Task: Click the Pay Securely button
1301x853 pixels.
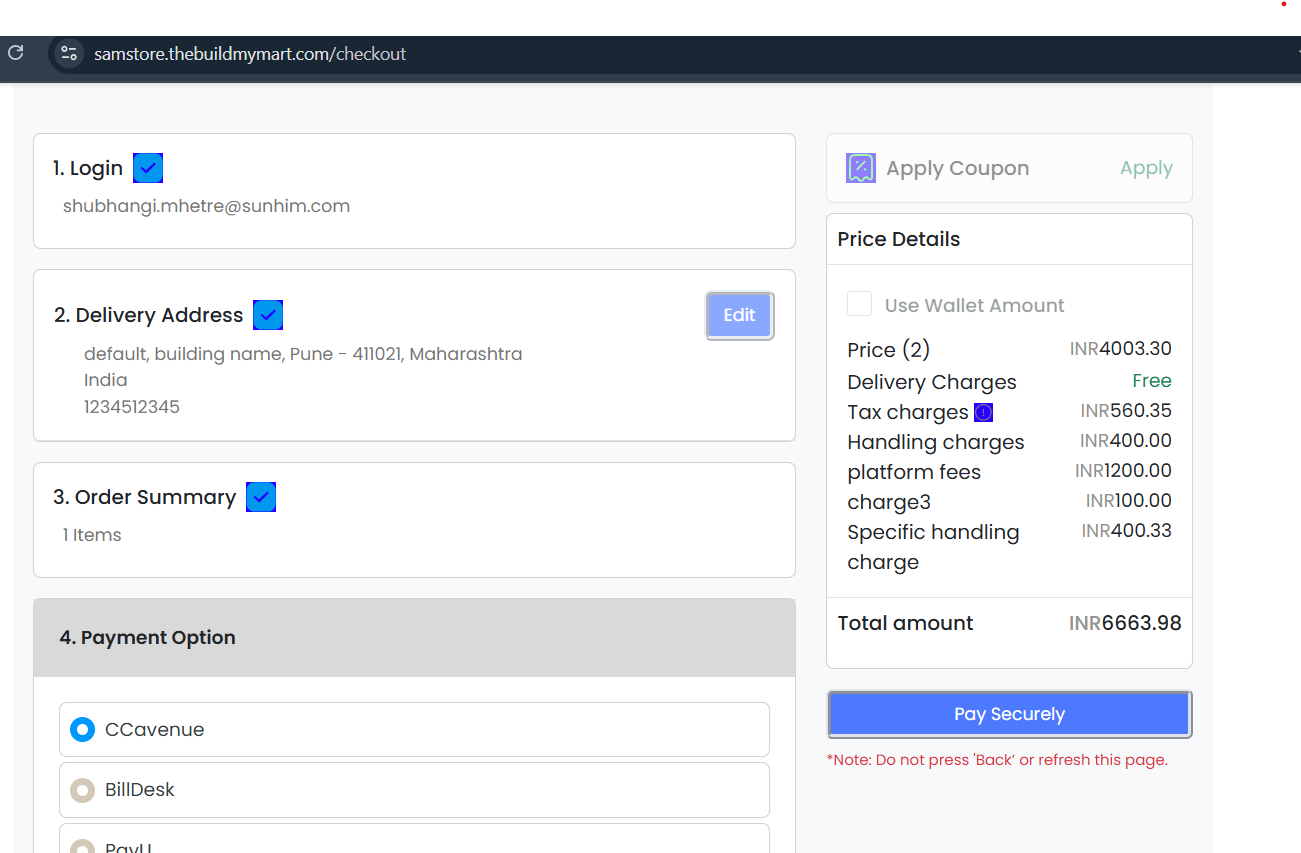Action: (x=1009, y=714)
